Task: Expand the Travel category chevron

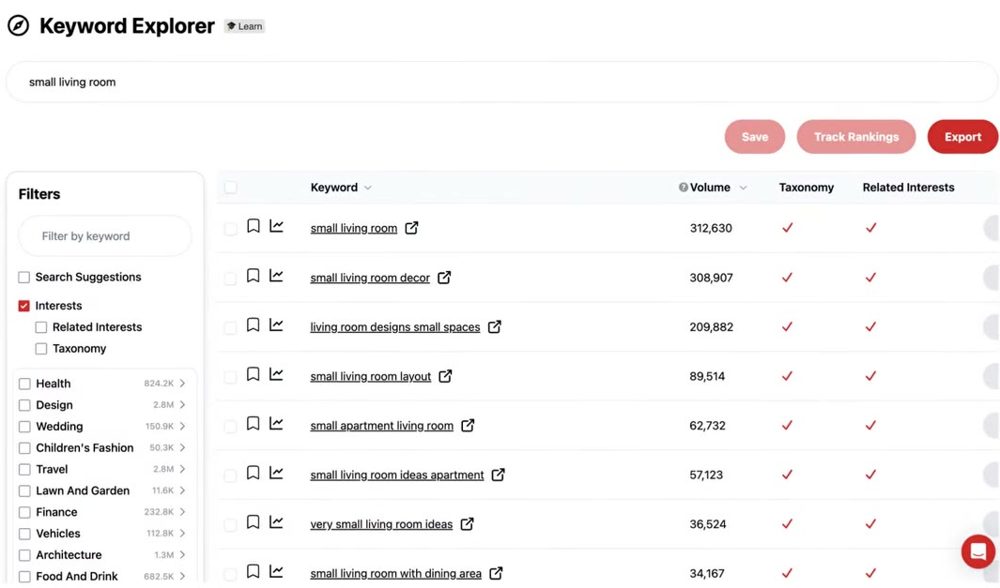Action: (182, 469)
